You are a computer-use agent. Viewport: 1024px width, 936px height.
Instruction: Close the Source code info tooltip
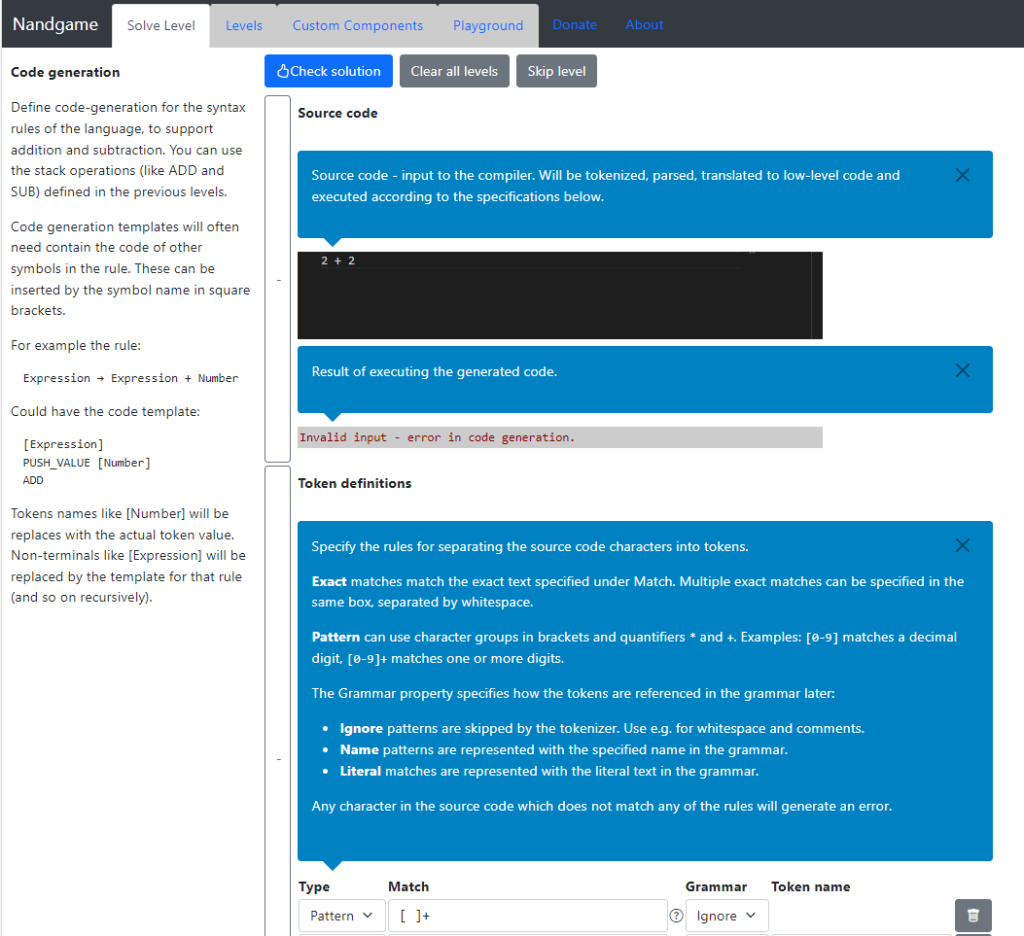click(x=962, y=175)
